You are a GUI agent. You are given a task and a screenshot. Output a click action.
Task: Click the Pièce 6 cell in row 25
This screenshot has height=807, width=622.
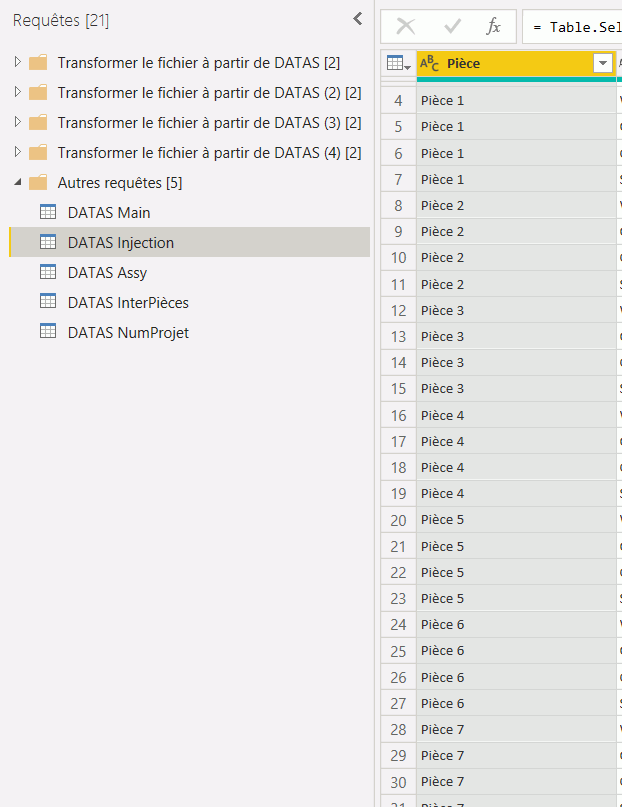point(516,651)
